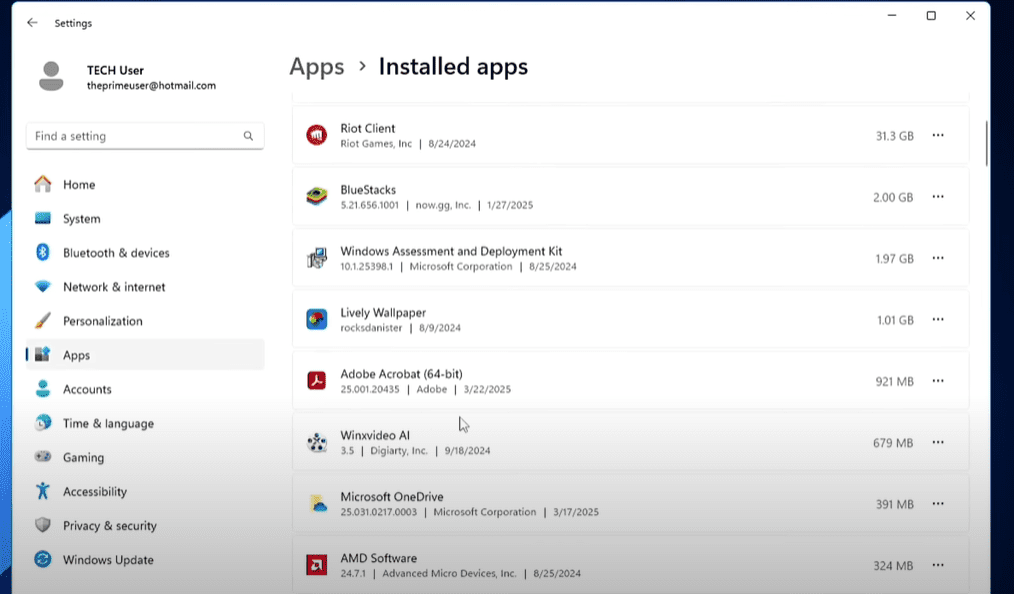Click the Adobe Acrobat app icon
The width and height of the screenshot is (1014, 594).
[x=316, y=381]
